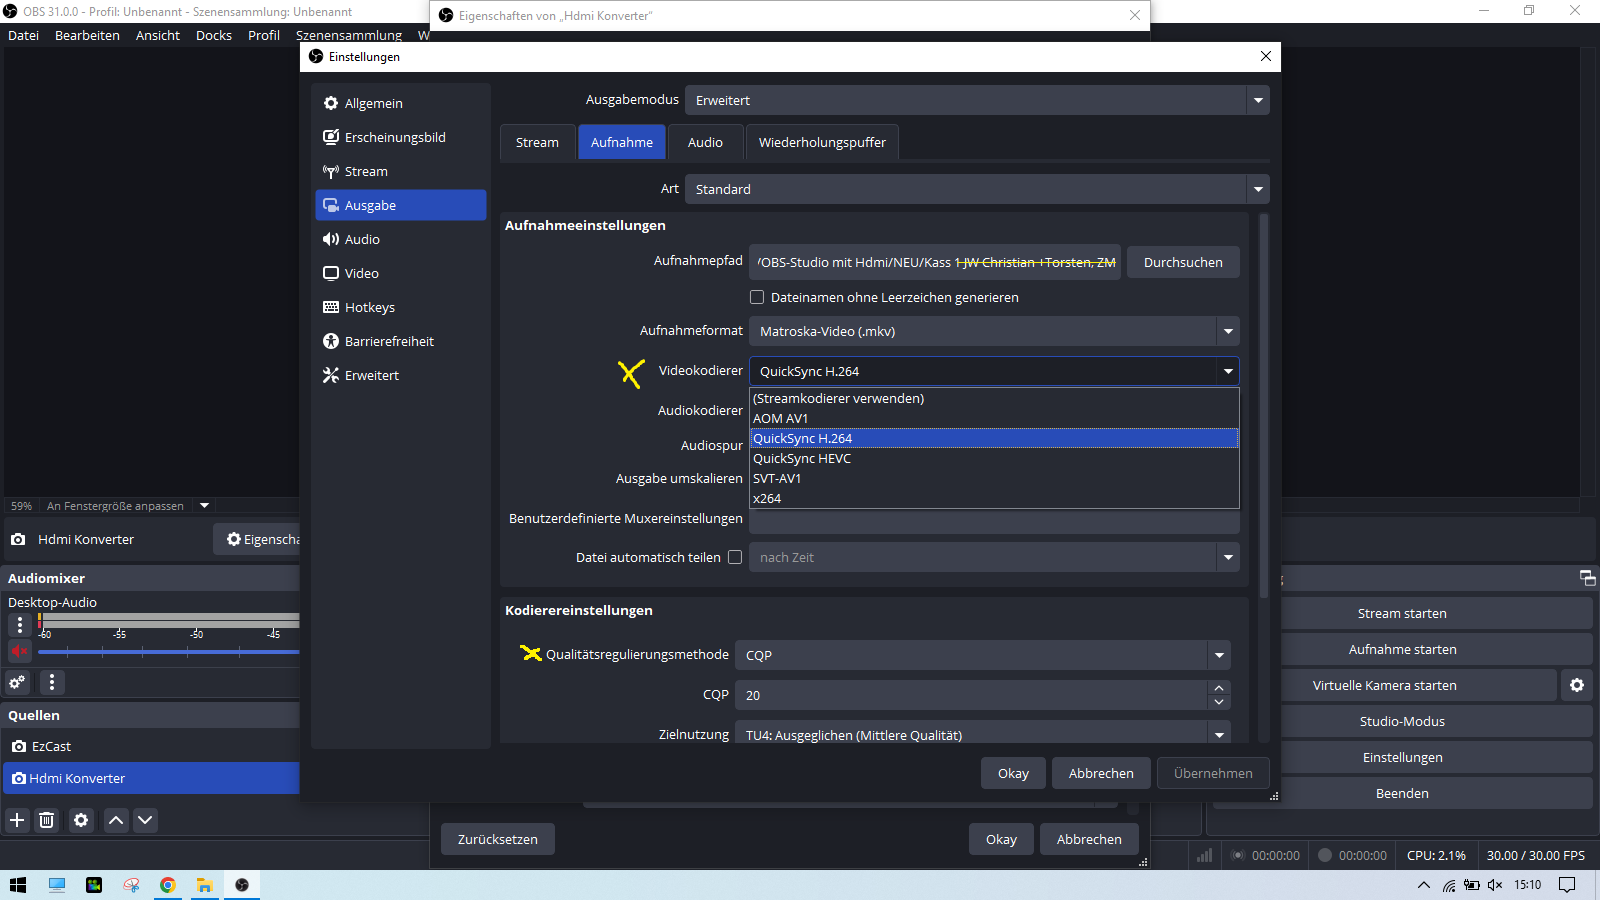Click the Aufnahmepfad path field
The image size is (1600, 900).
click(x=936, y=262)
